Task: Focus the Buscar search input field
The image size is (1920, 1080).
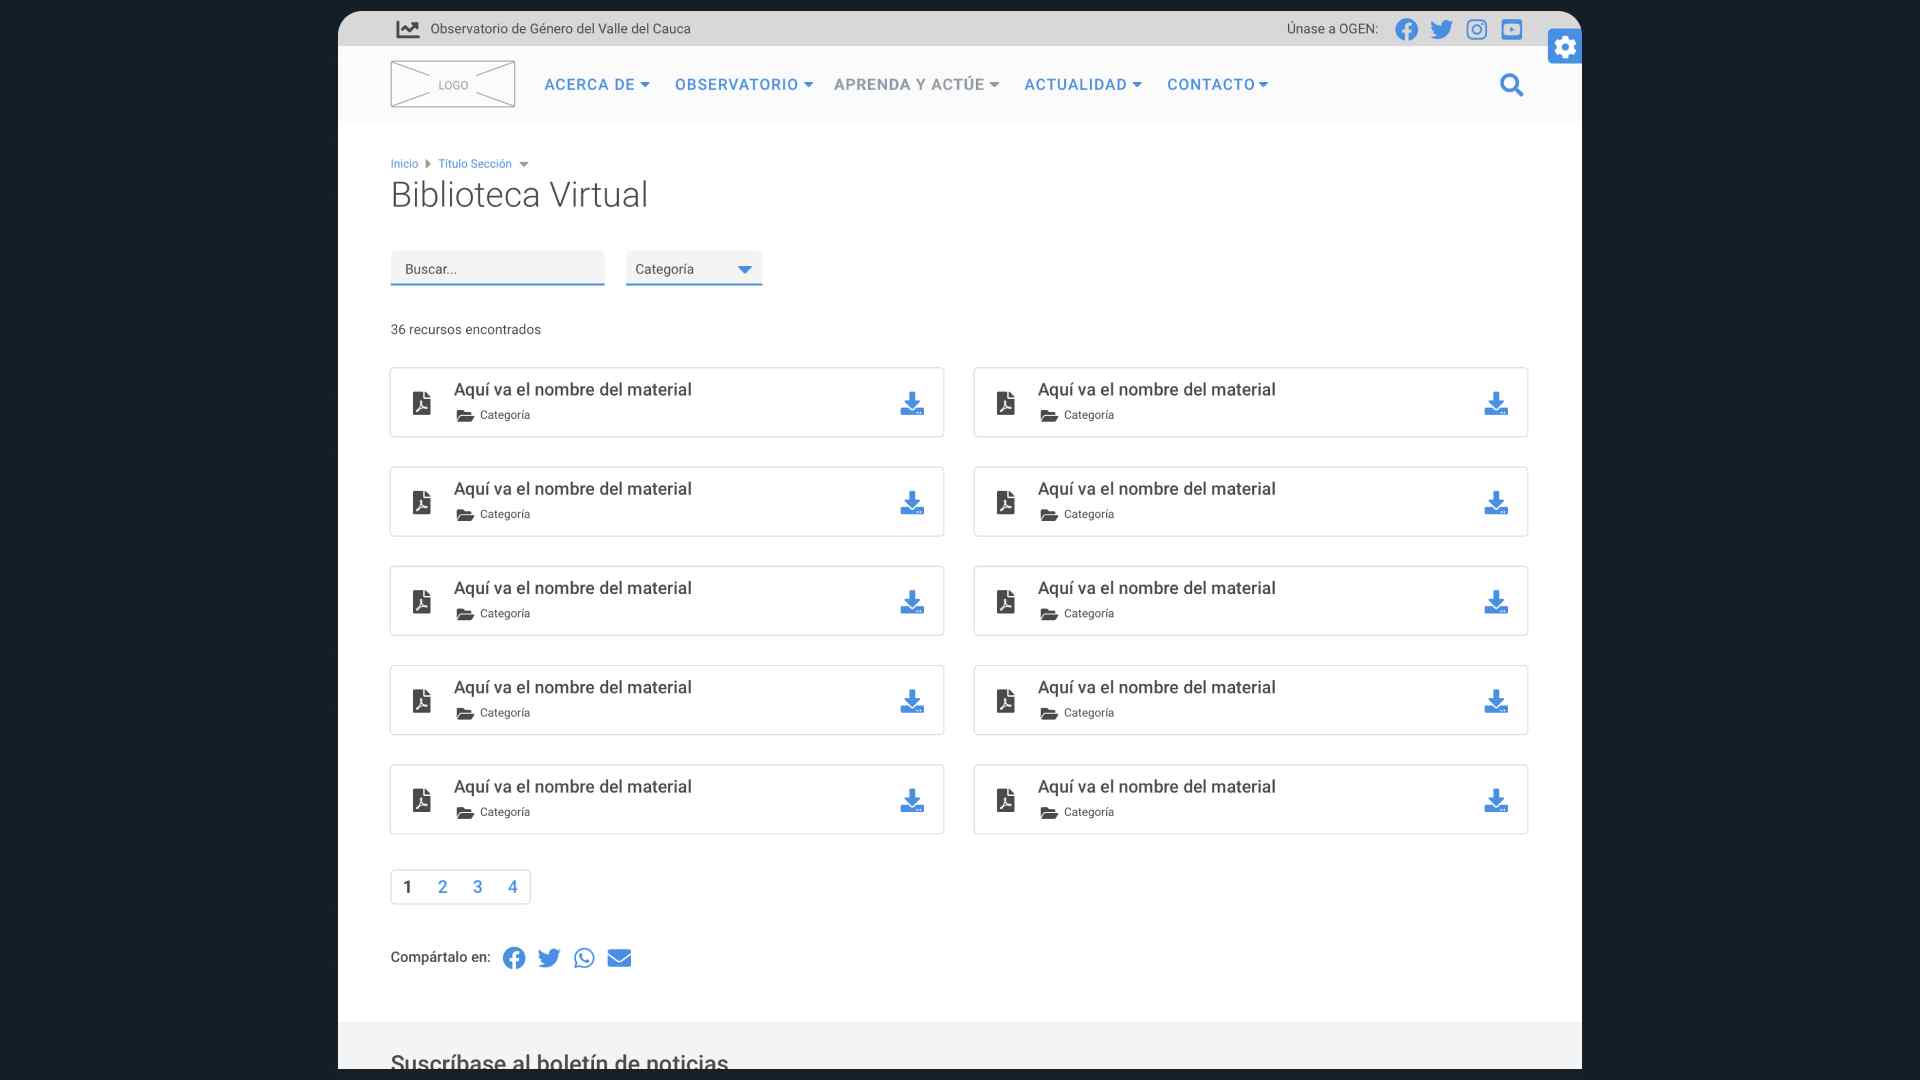Action: pos(497,269)
